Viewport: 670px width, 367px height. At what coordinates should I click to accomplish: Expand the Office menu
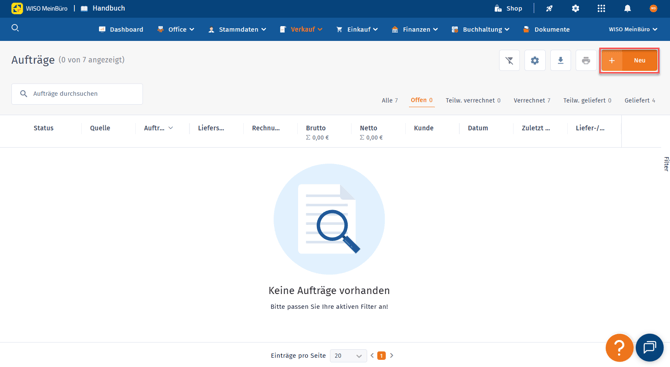(176, 29)
